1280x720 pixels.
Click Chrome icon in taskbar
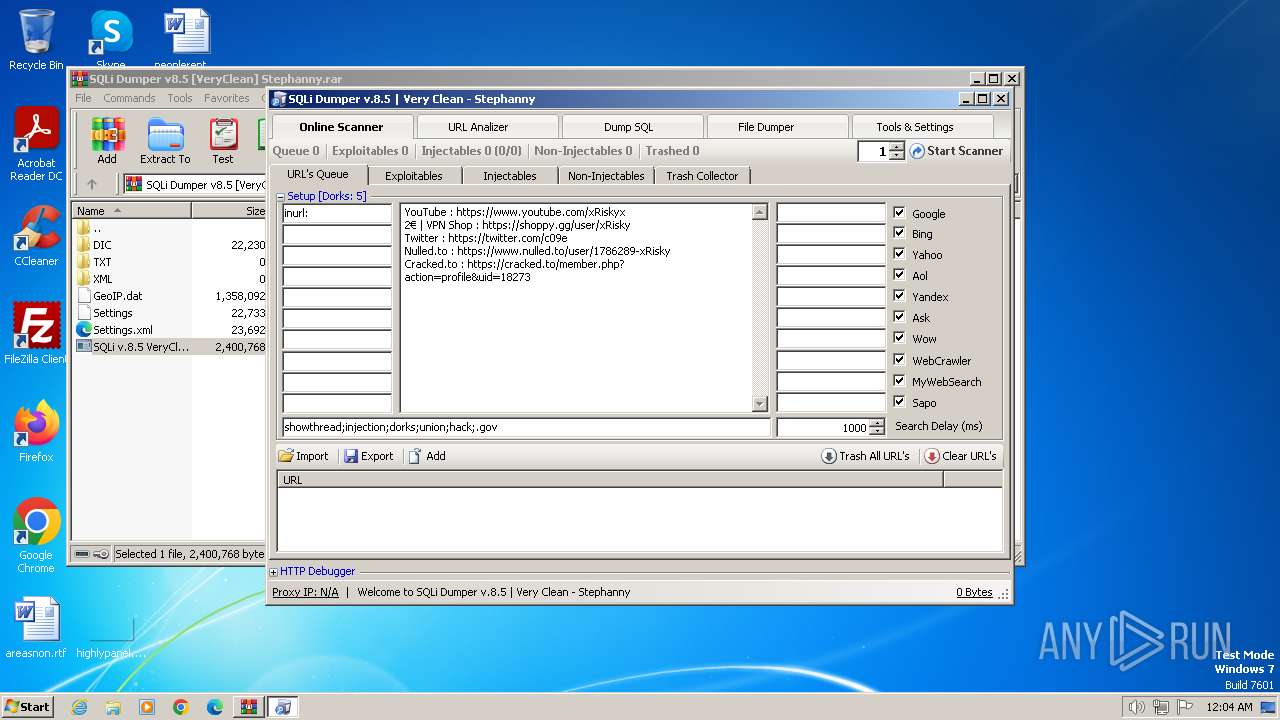coord(180,707)
